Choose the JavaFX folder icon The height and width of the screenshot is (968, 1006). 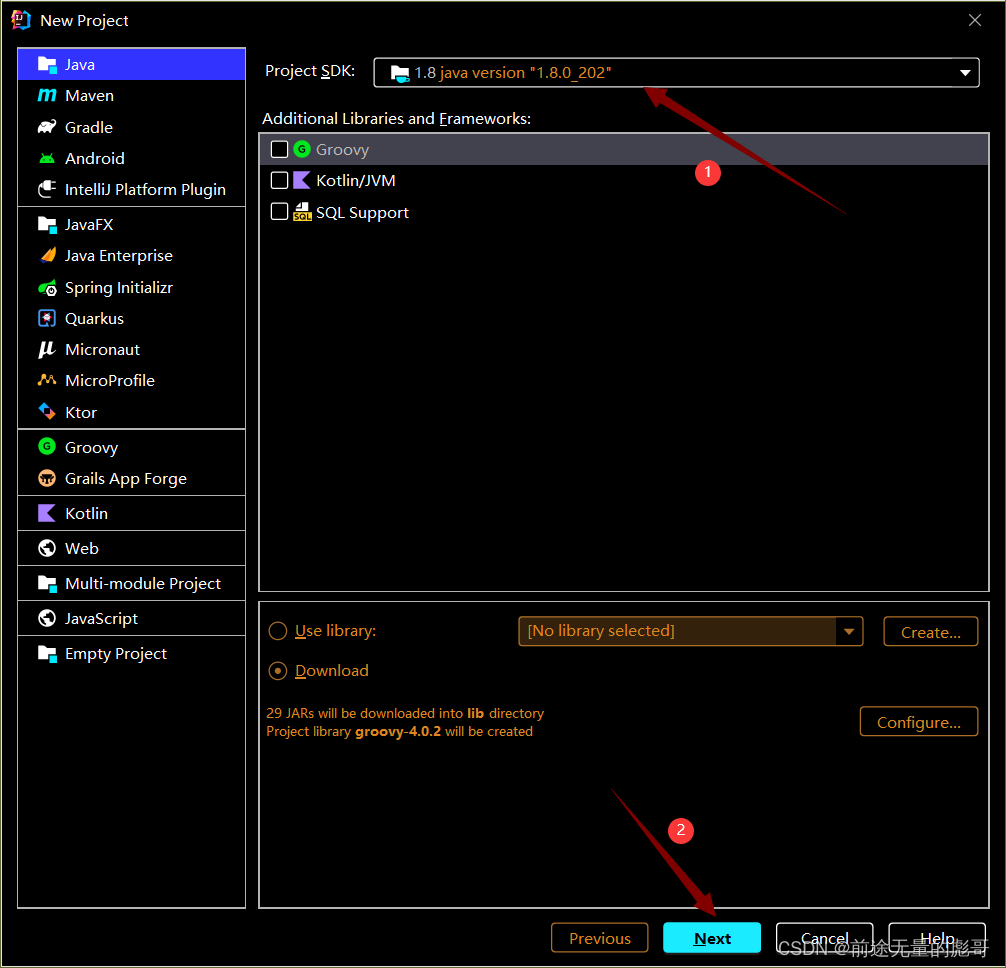[47, 225]
